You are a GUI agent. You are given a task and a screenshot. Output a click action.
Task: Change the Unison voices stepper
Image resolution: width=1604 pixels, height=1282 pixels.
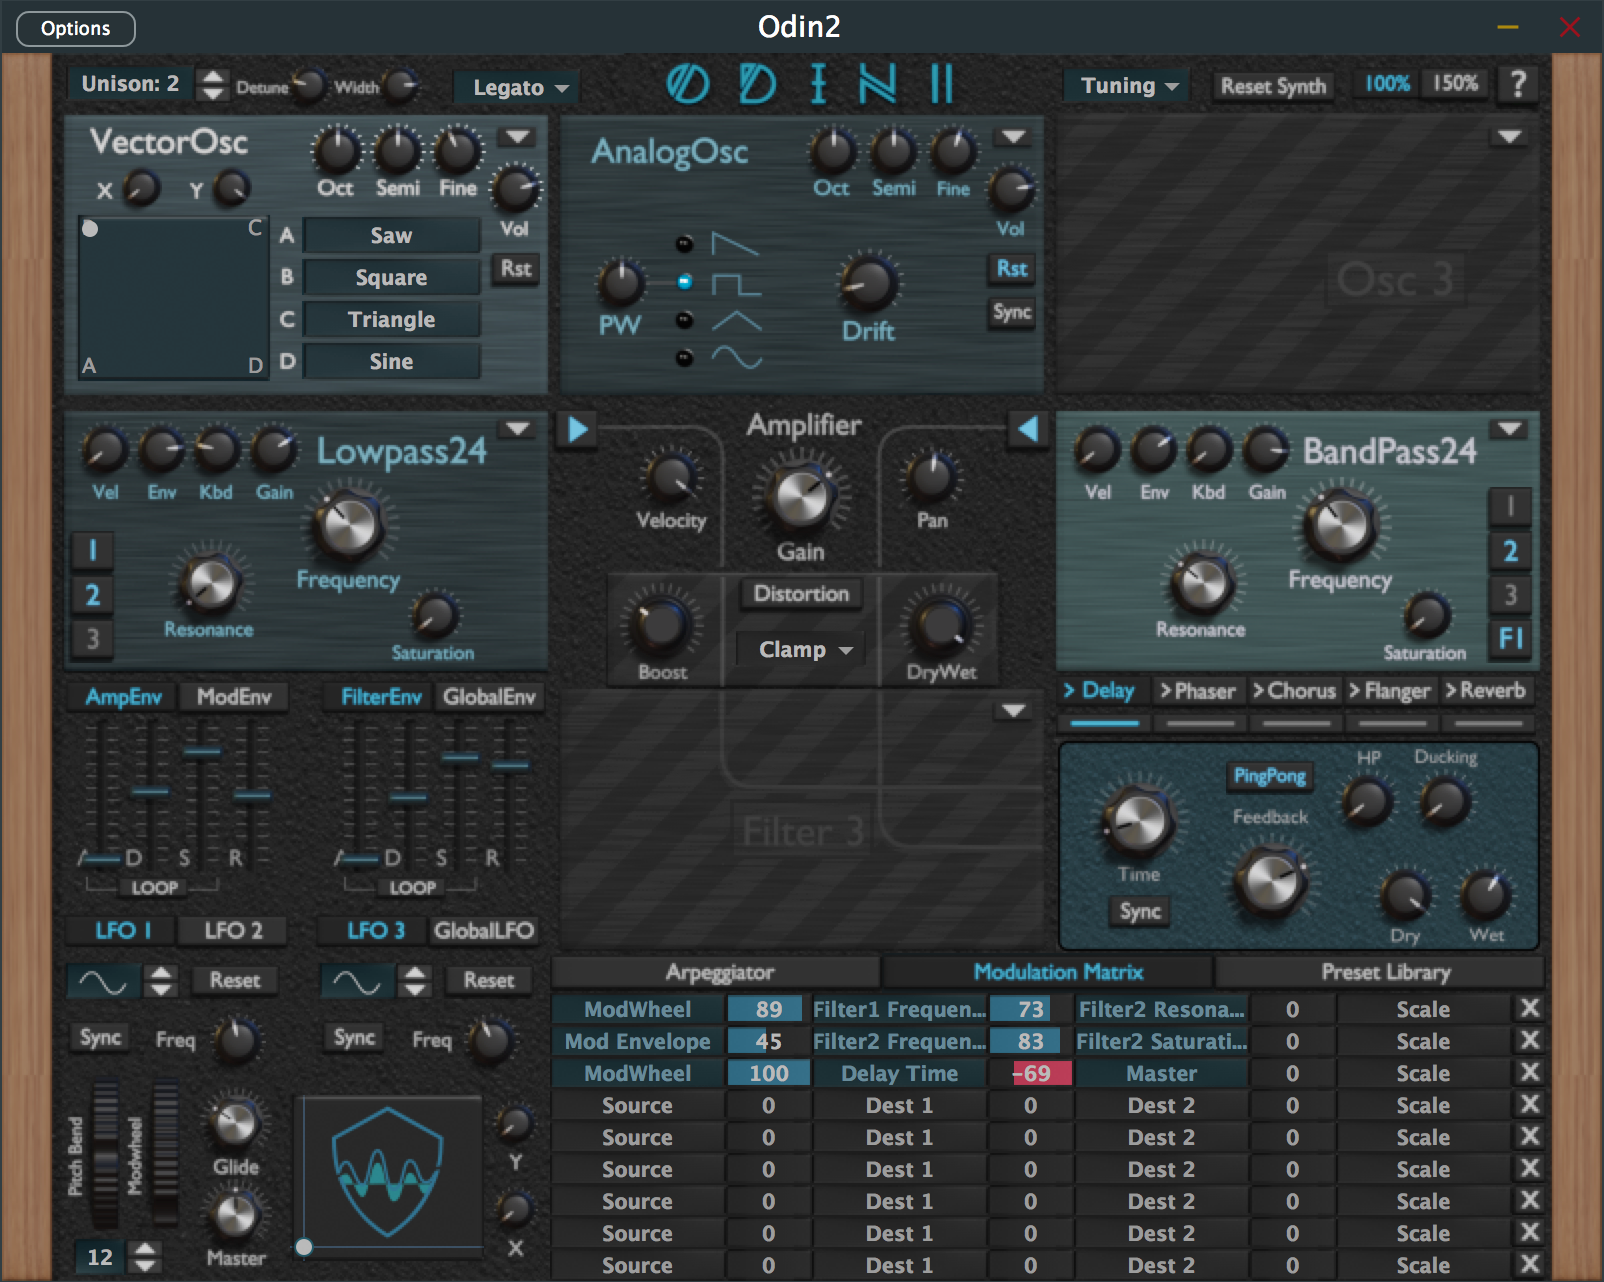pyautogui.click(x=211, y=84)
